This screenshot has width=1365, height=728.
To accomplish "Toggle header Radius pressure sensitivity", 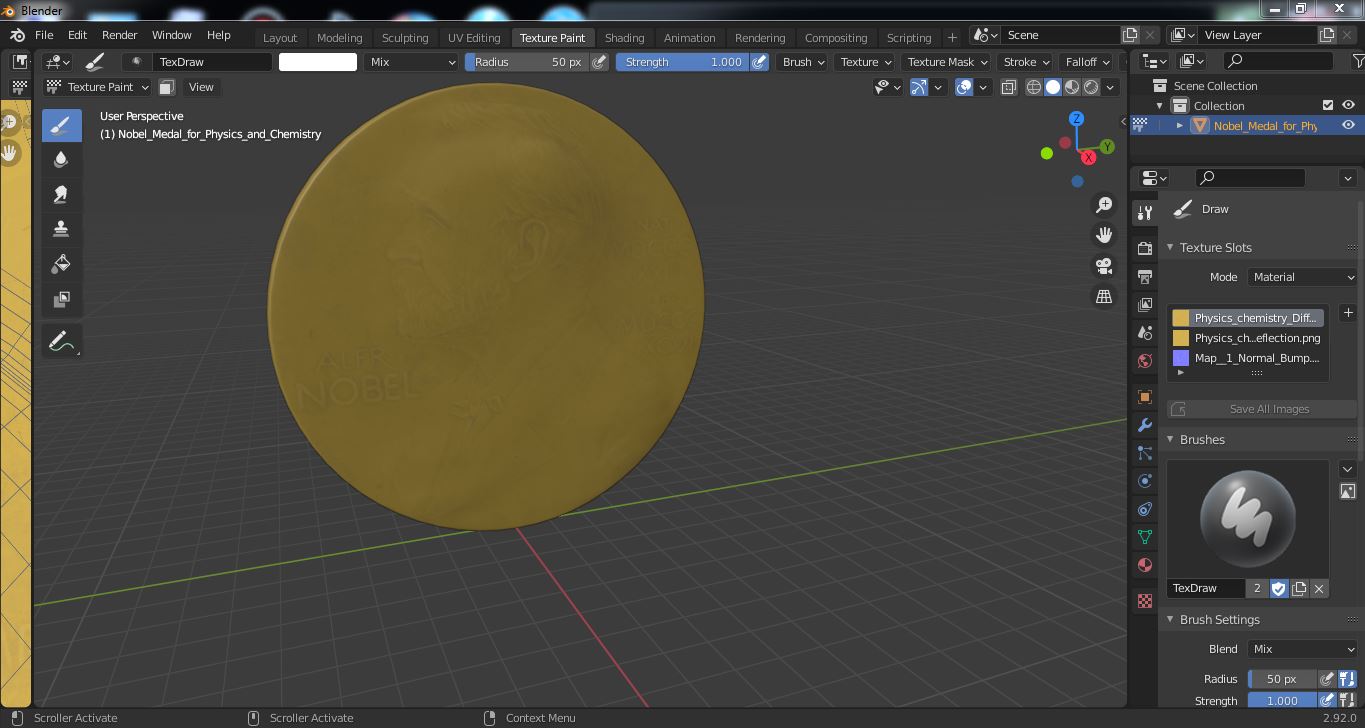I will coord(599,62).
